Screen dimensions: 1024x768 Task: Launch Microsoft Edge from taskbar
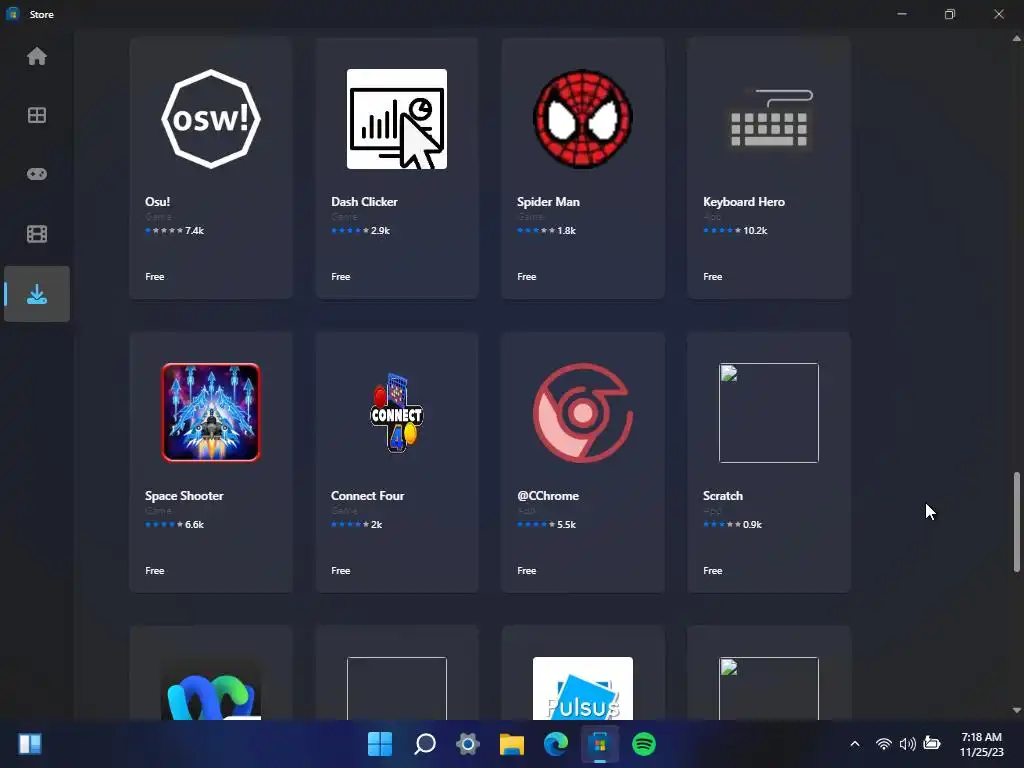(556, 744)
